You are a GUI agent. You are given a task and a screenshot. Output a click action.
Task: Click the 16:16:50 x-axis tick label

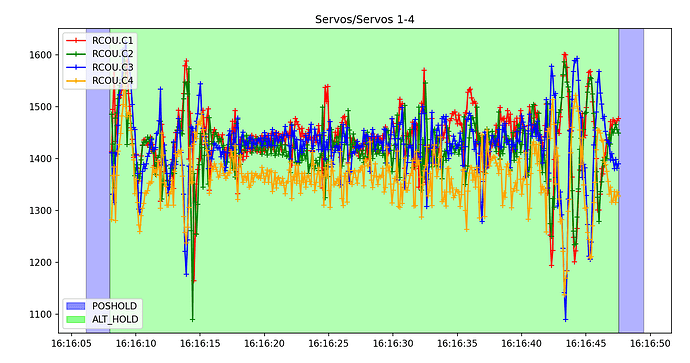click(x=650, y=344)
